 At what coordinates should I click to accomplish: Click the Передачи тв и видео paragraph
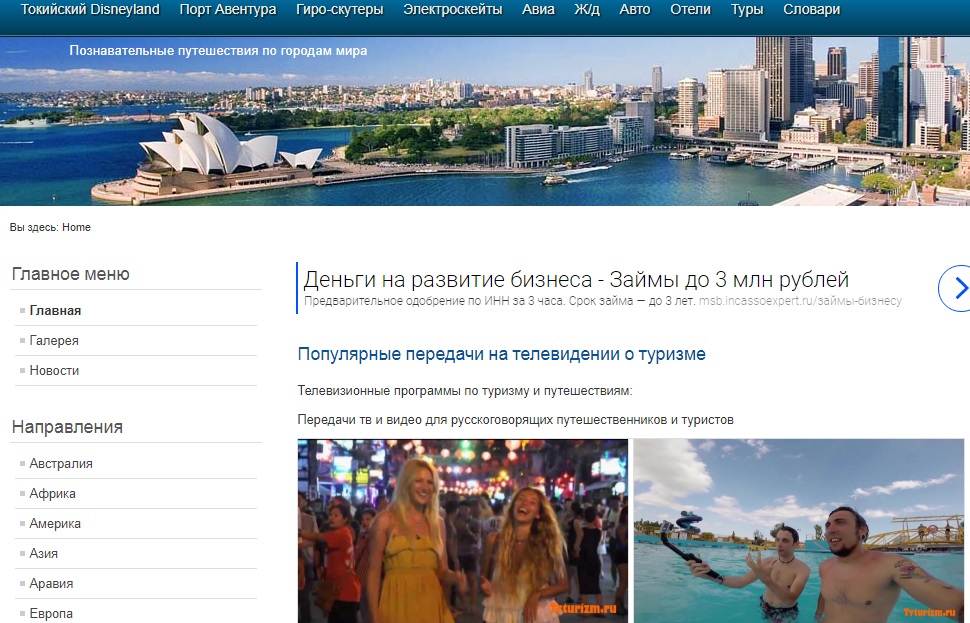pyautogui.click(x=515, y=420)
